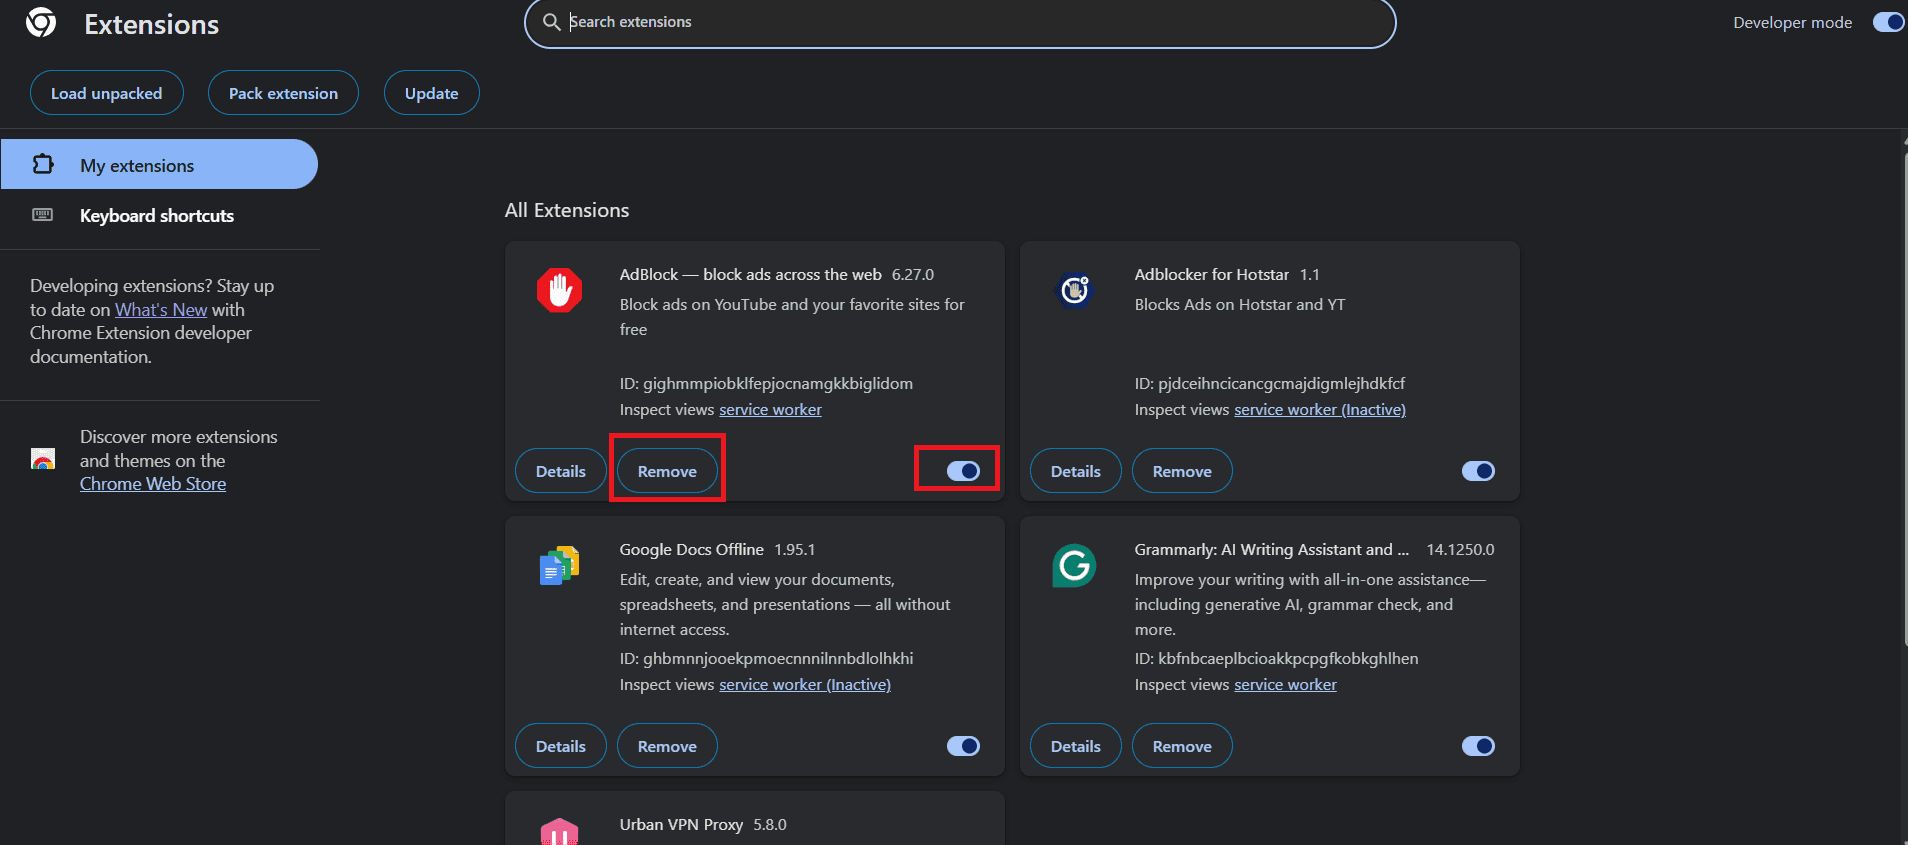The width and height of the screenshot is (1908, 845).
Task: Click the Search extensions field
Action: [960, 22]
